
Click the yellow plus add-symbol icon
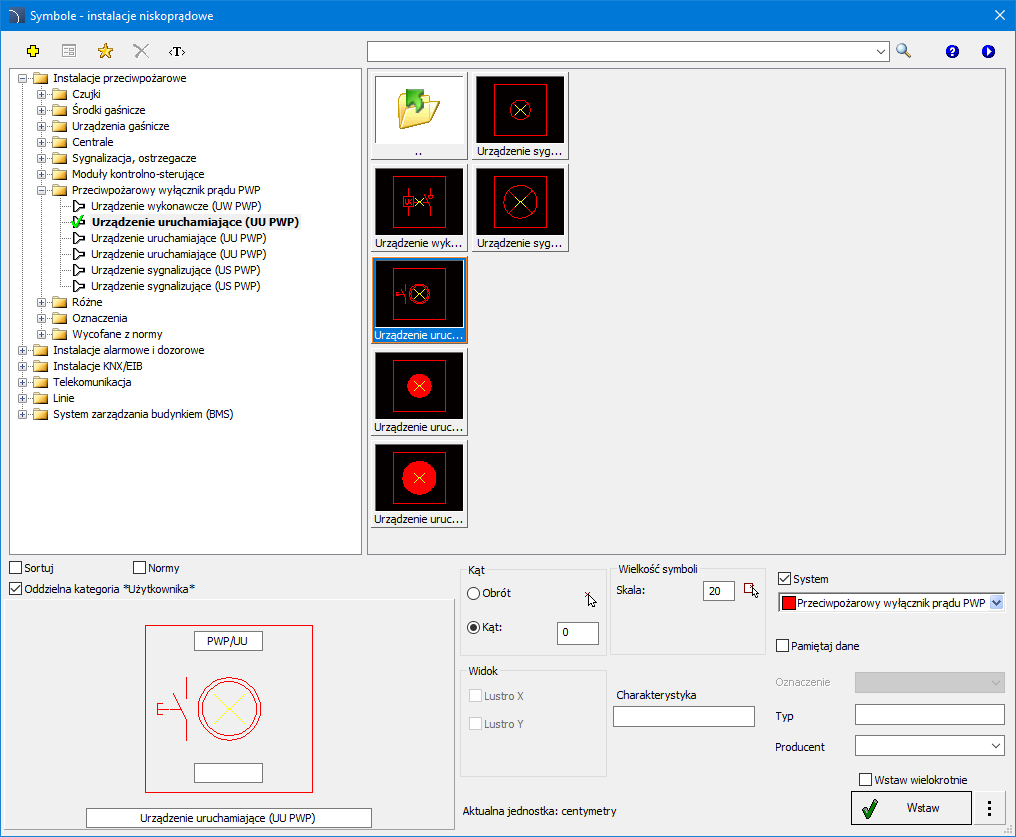click(33, 51)
